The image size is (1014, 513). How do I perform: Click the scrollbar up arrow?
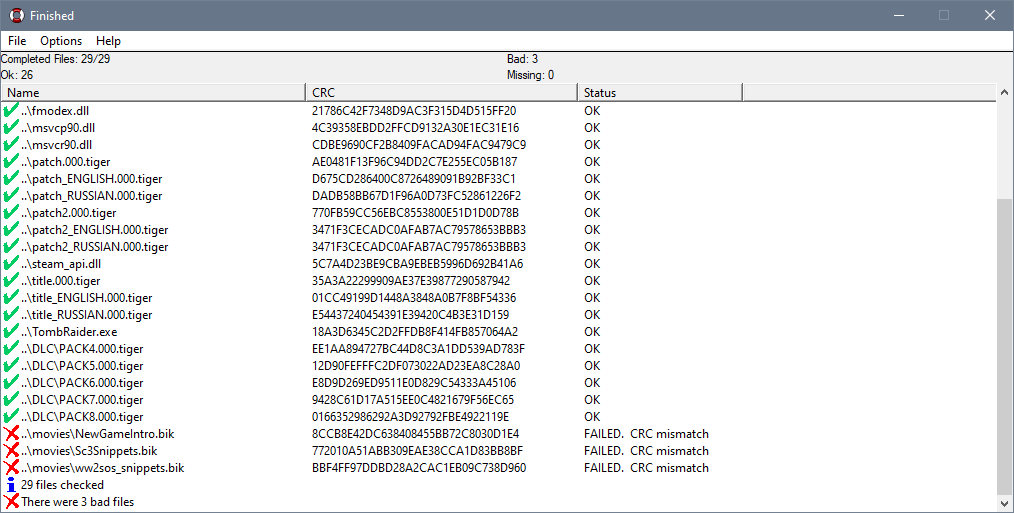[x=1005, y=93]
